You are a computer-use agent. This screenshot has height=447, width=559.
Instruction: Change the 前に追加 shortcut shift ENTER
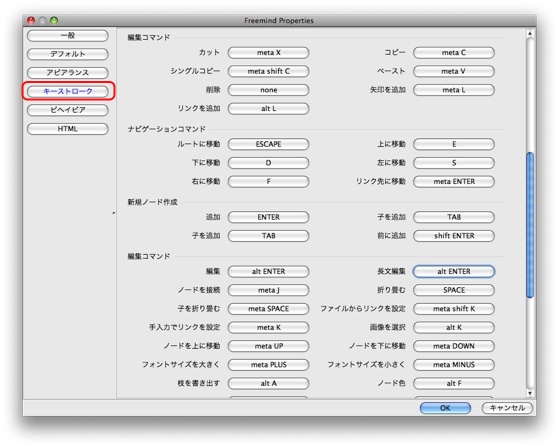coord(454,236)
